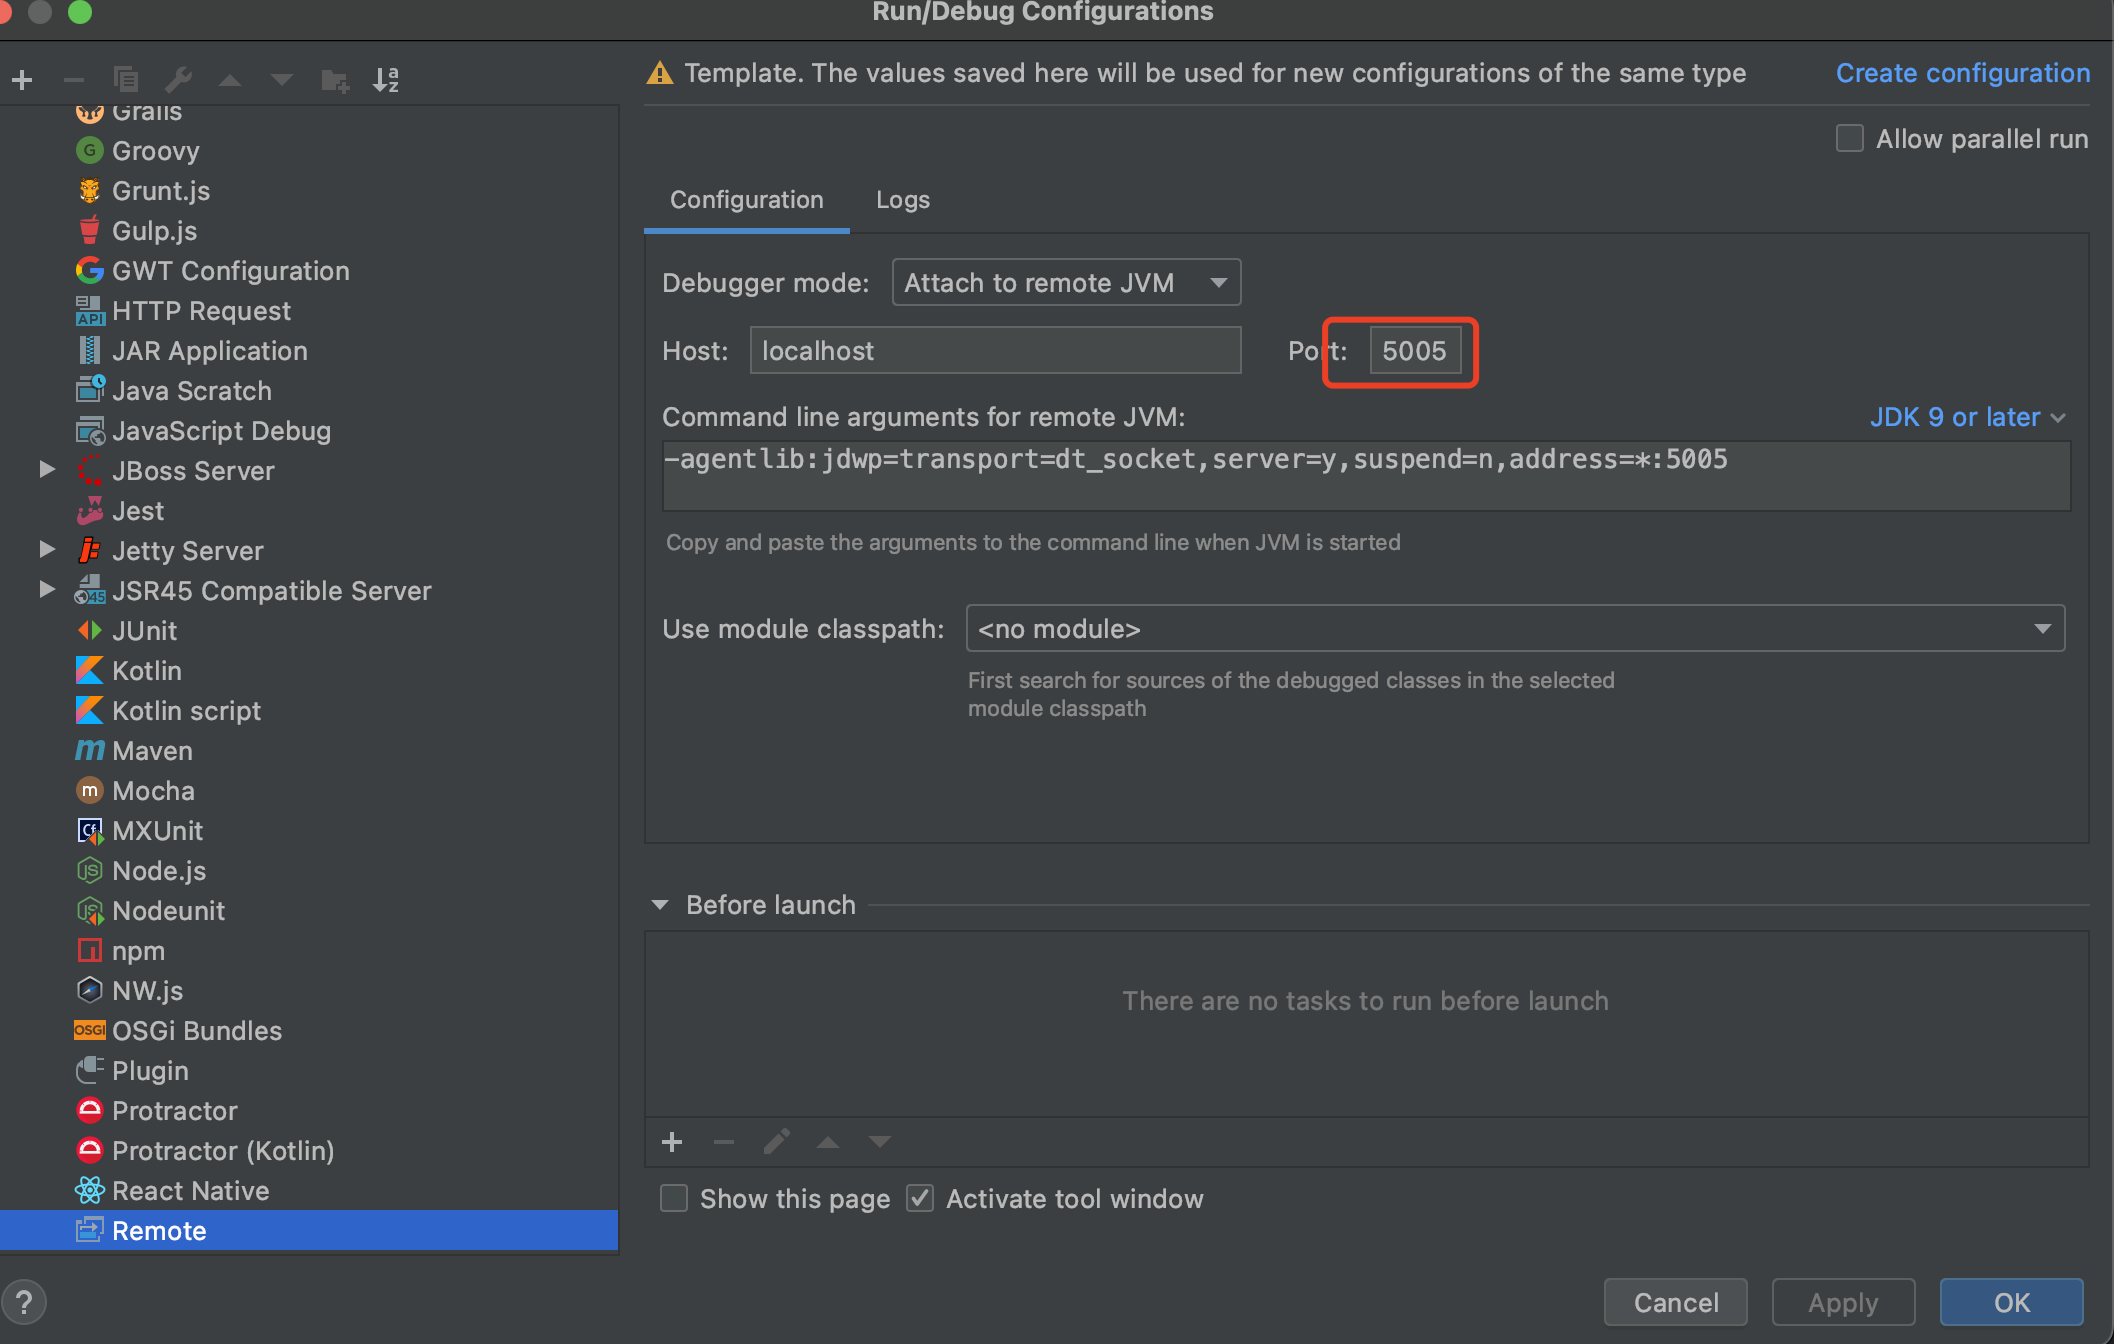This screenshot has width=2114, height=1344.
Task: Select JAR Application template
Action: click(x=209, y=351)
